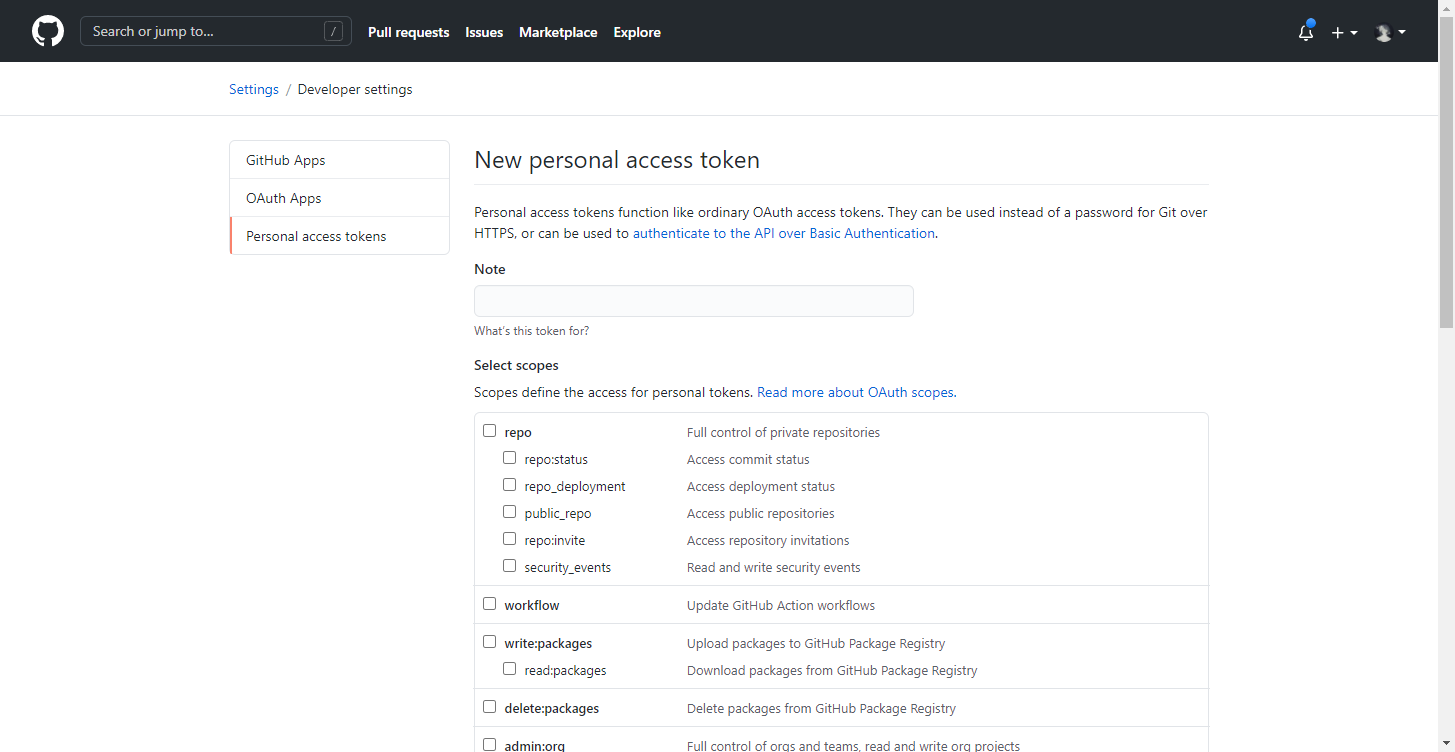The image size is (1455, 752).
Task: Open Read more about OAuth scopes link
Action: 855,392
